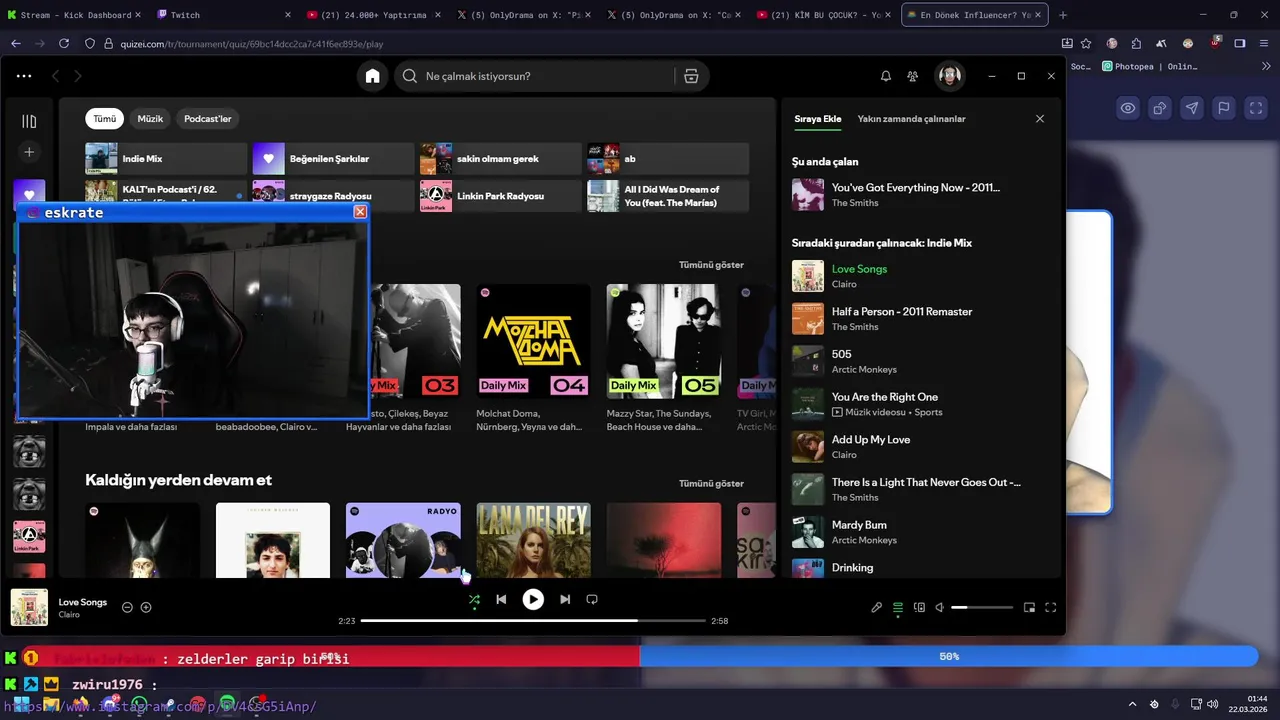
Task: Close the queue panel with the X
Action: [1040, 119]
